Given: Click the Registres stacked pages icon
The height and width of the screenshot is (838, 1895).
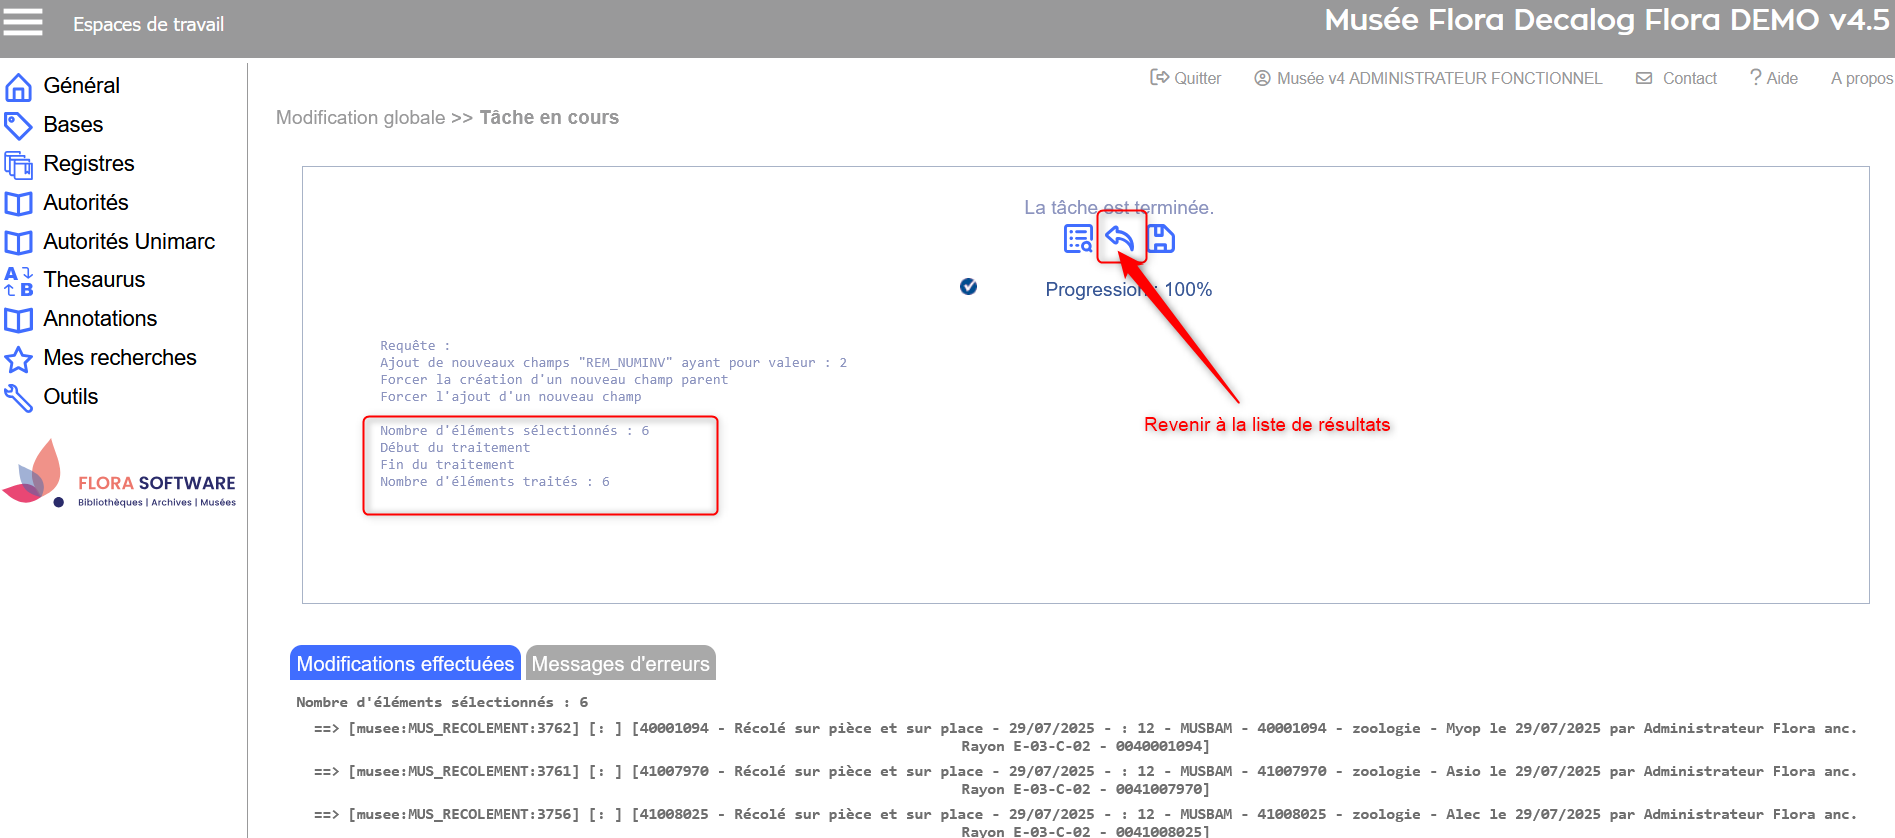Looking at the screenshot, I should tap(18, 165).
